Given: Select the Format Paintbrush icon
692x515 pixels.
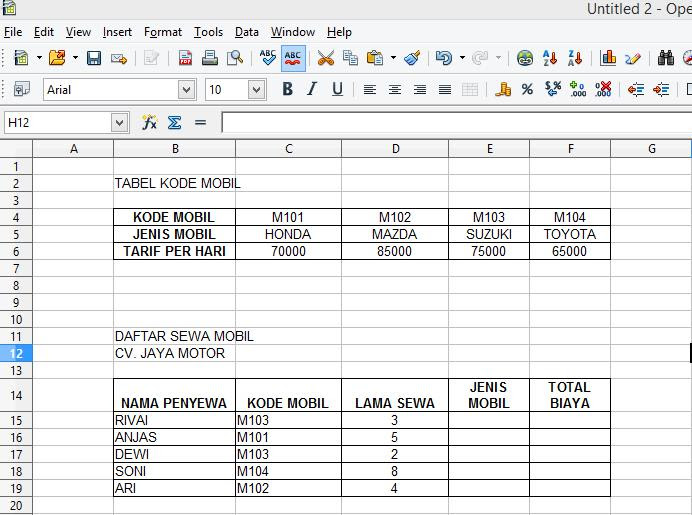Looking at the screenshot, I should [x=412, y=58].
